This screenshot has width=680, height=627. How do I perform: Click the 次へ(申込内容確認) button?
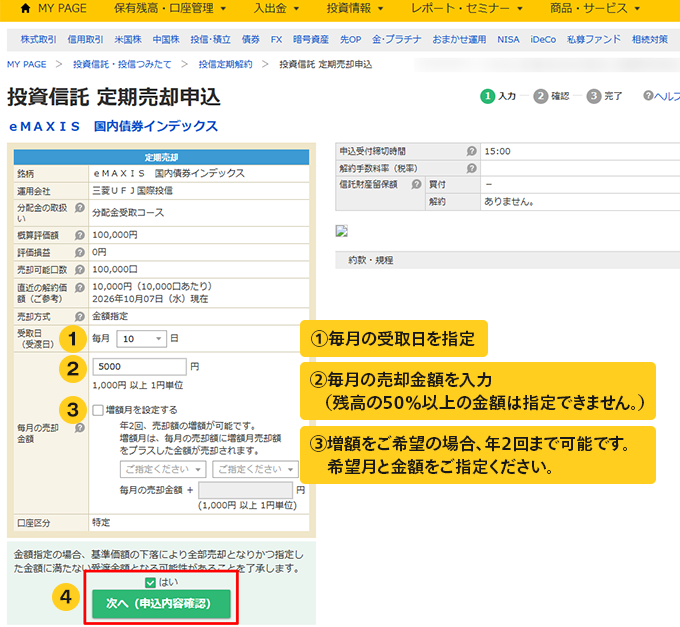(161, 604)
